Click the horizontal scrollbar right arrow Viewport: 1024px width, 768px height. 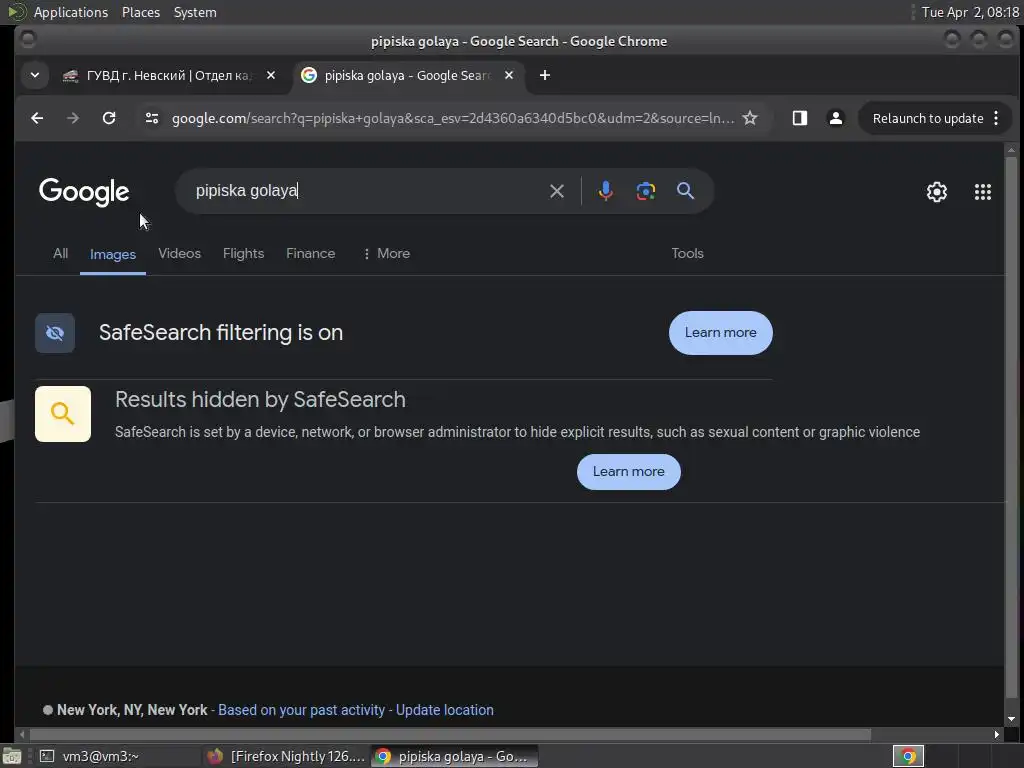(997, 734)
